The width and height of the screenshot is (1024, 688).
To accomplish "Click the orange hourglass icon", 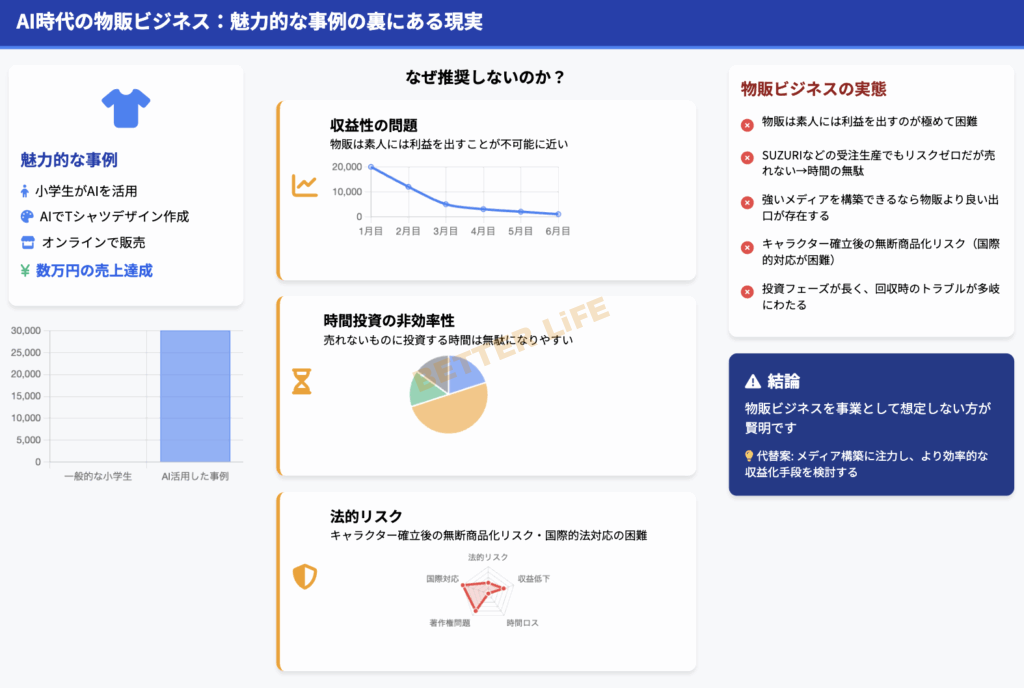I will (301, 381).
